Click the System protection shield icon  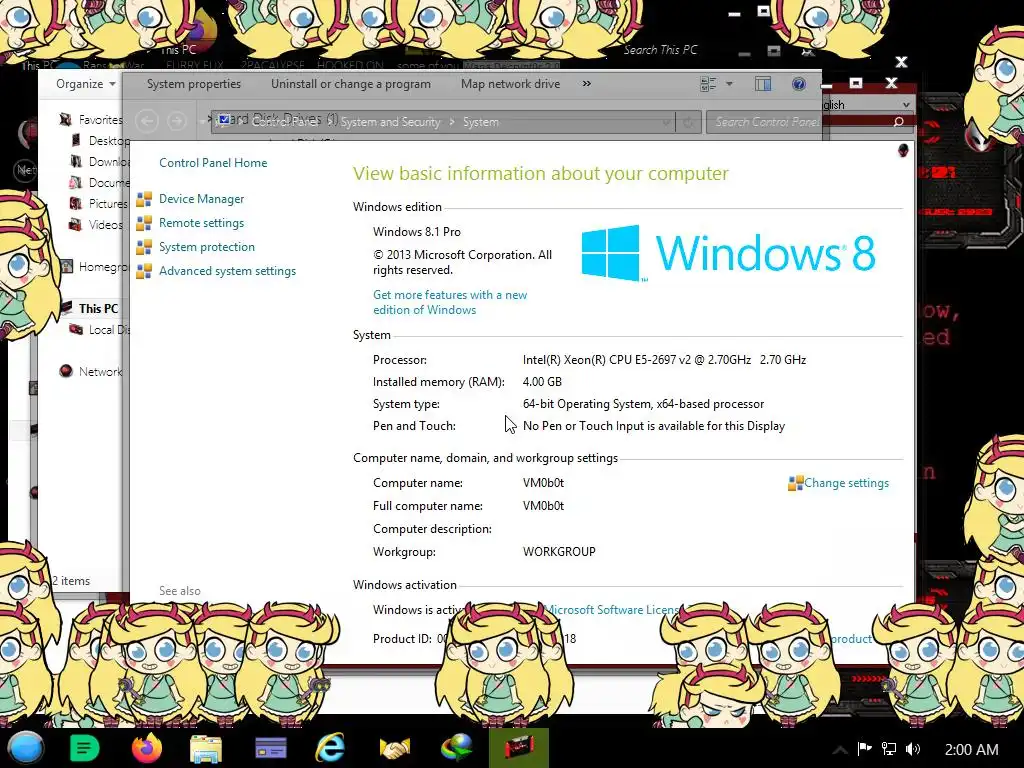pyautogui.click(x=144, y=248)
